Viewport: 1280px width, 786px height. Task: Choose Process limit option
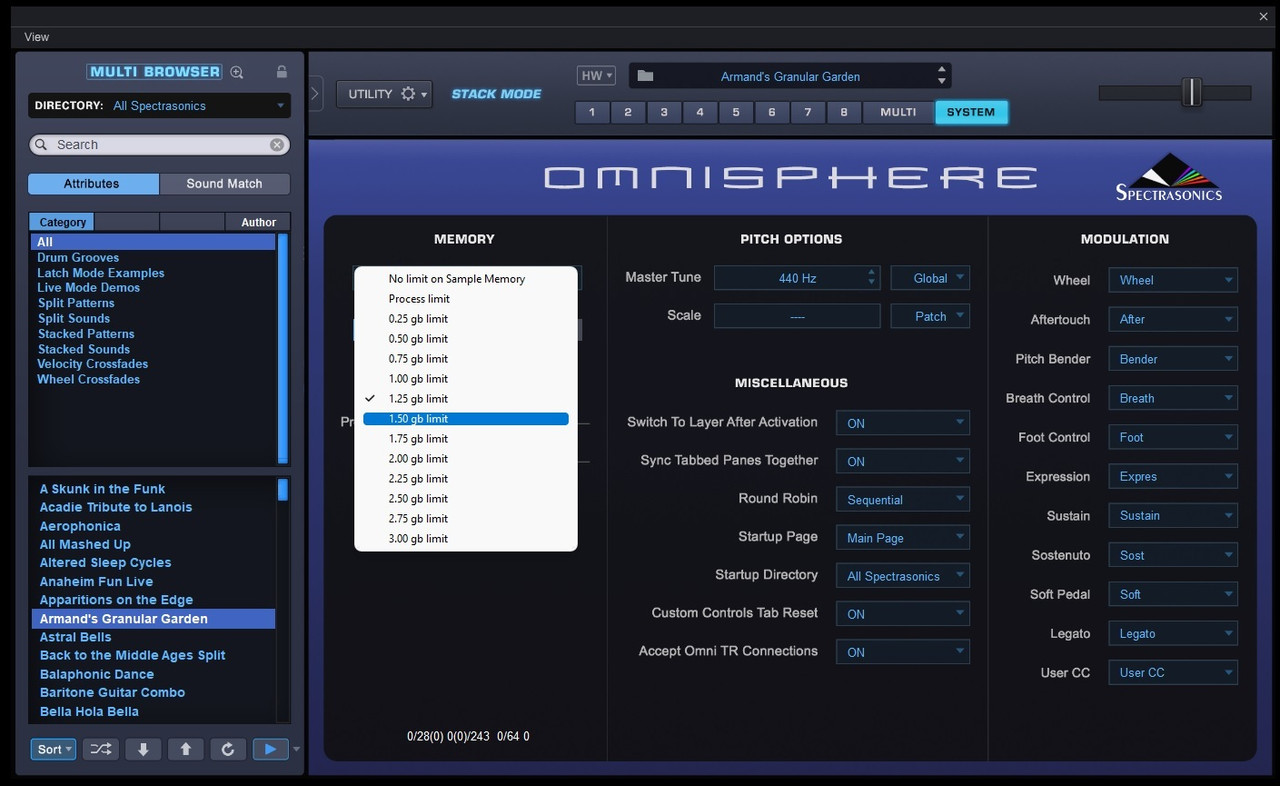click(x=466, y=299)
